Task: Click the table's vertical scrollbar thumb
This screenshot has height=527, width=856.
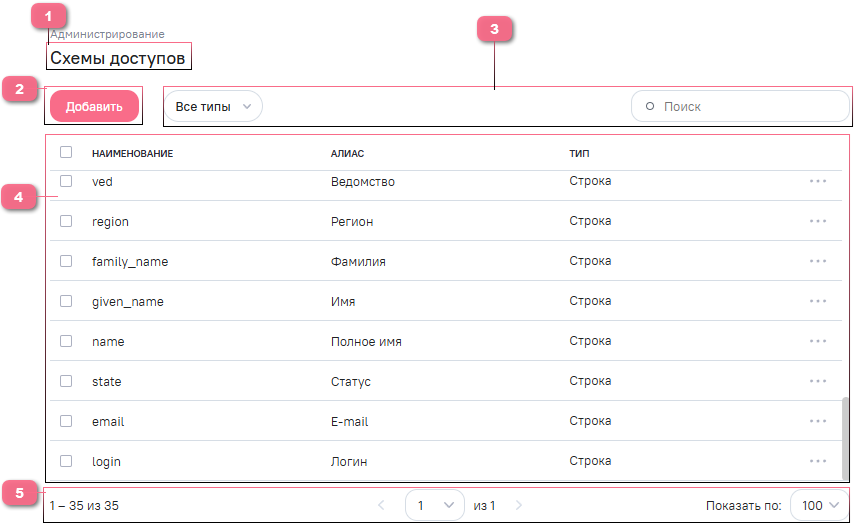Action: [845, 435]
